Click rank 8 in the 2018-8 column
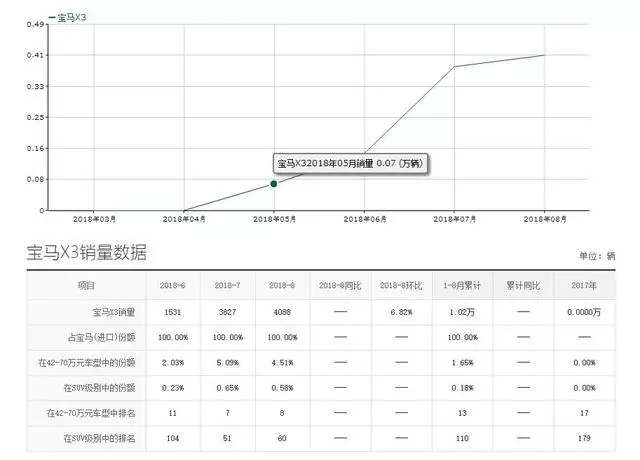640x460 pixels. click(282, 413)
